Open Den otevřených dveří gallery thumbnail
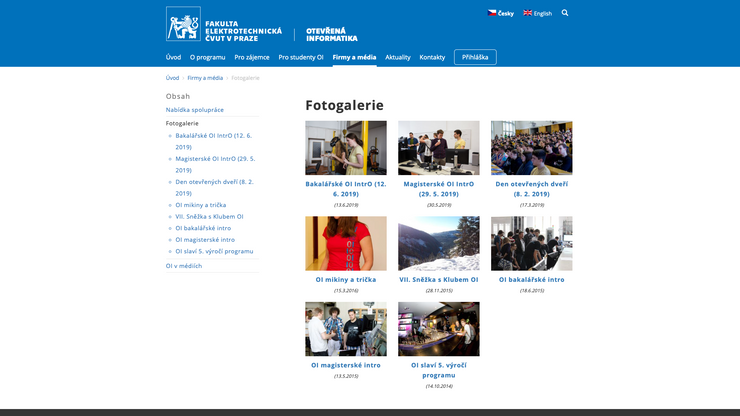Screen dimensions: 740x416 point(531,148)
